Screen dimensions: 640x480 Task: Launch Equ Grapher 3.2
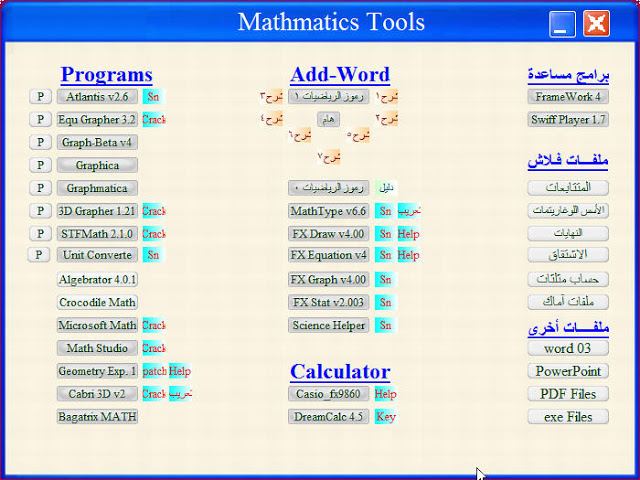coord(97,120)
